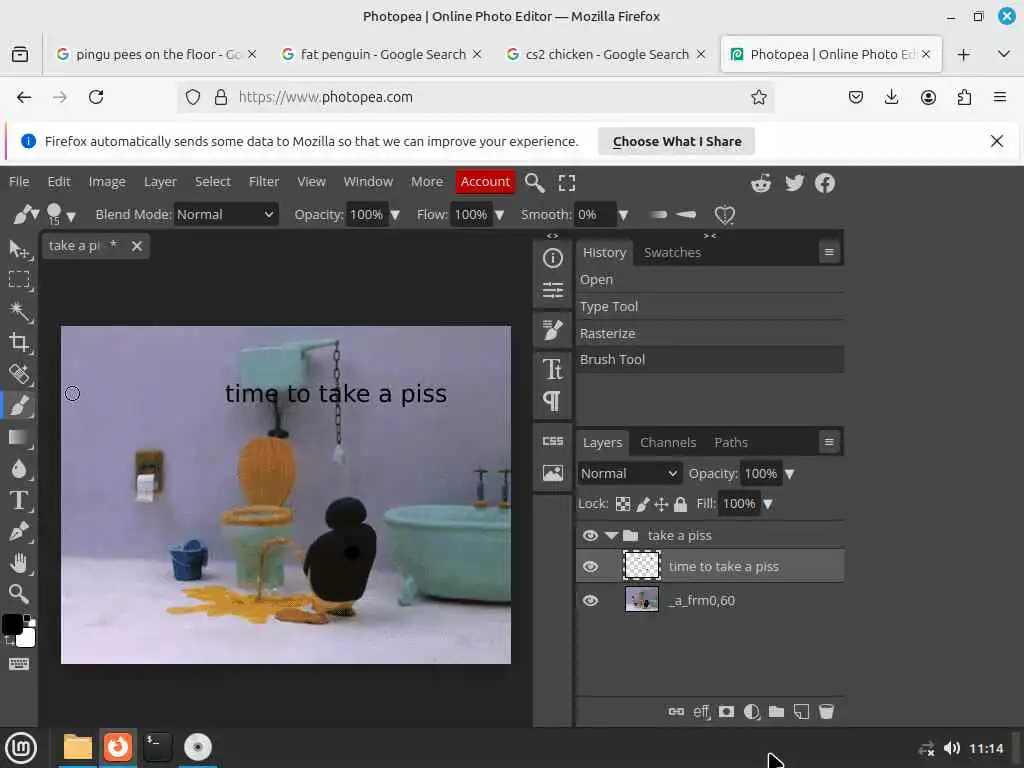
Task: Switch to the Channels tab
Action: coord(667,442)
